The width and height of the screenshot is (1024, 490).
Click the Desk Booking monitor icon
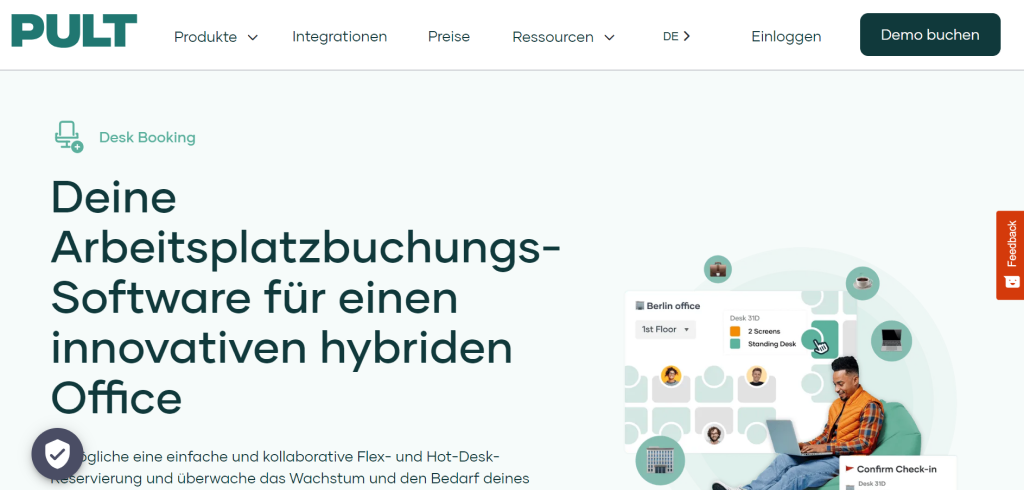point(69,137)
